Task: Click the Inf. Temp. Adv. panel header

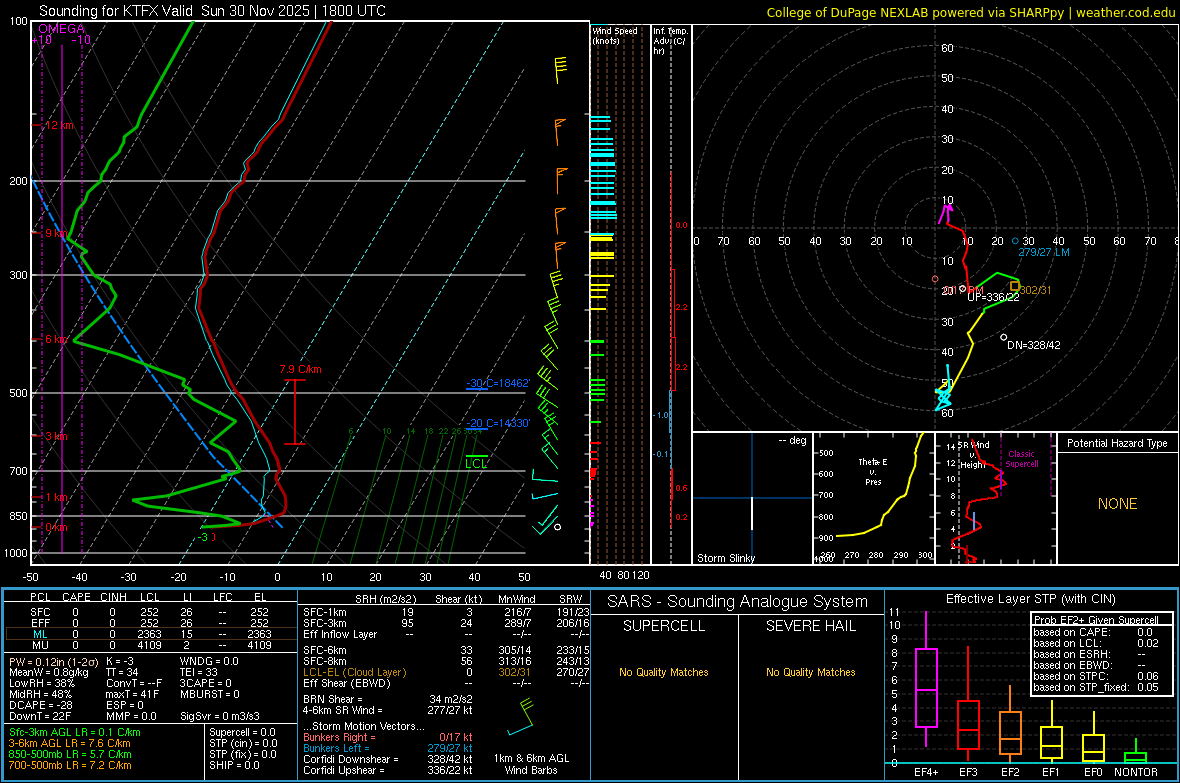Action: (x=670, y=41)
